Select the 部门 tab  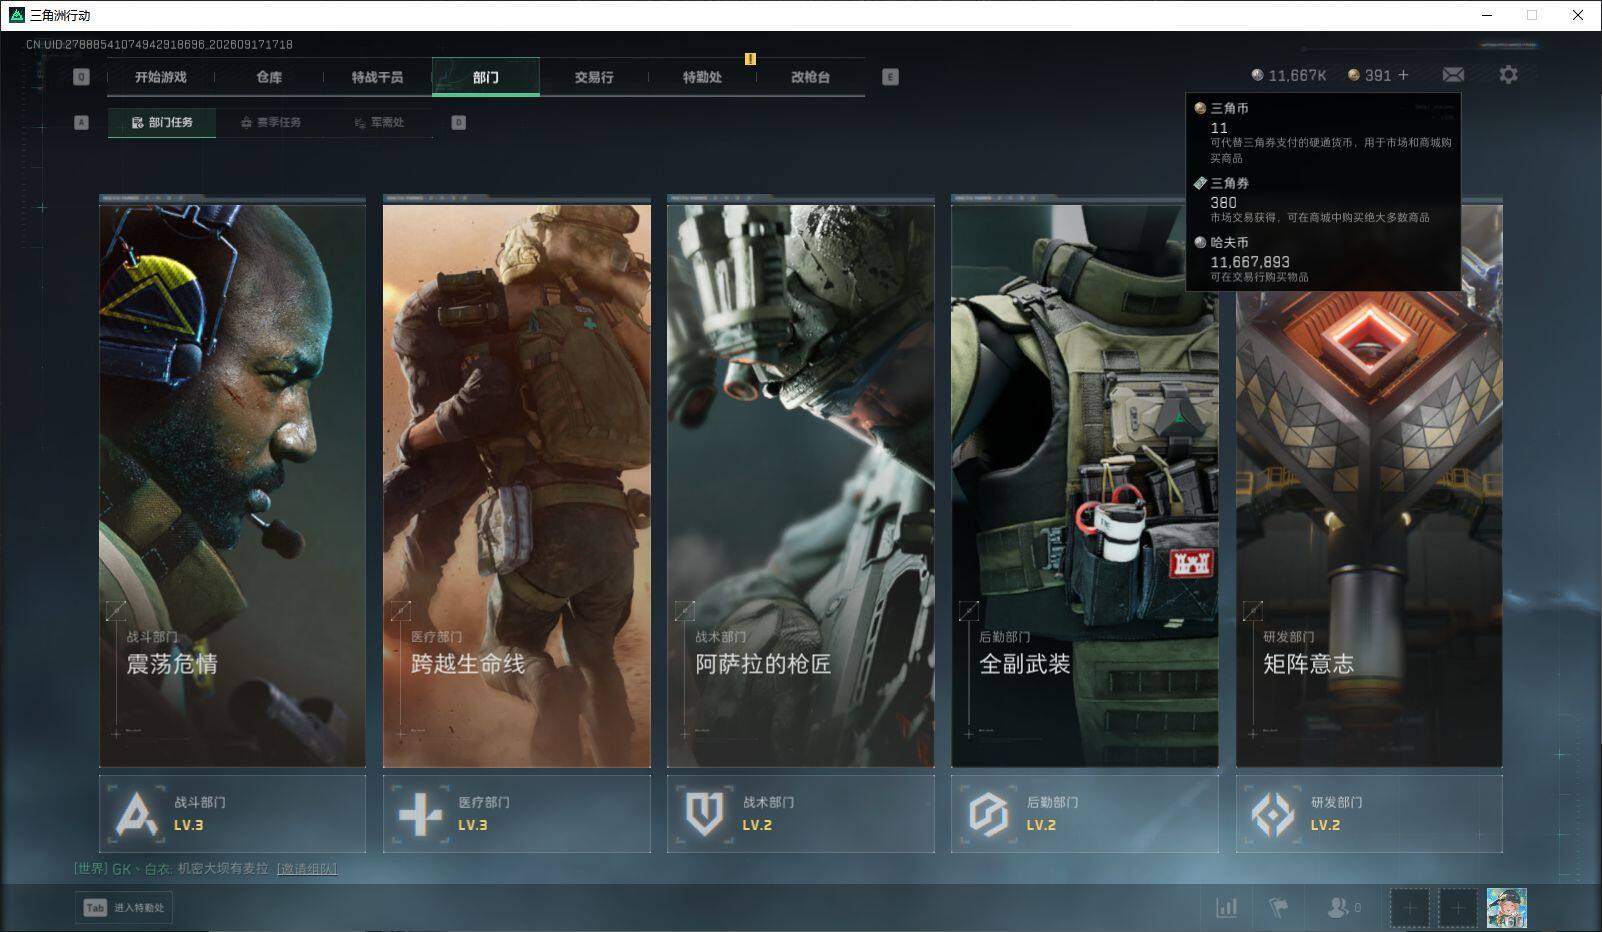[x=486, y=77]
